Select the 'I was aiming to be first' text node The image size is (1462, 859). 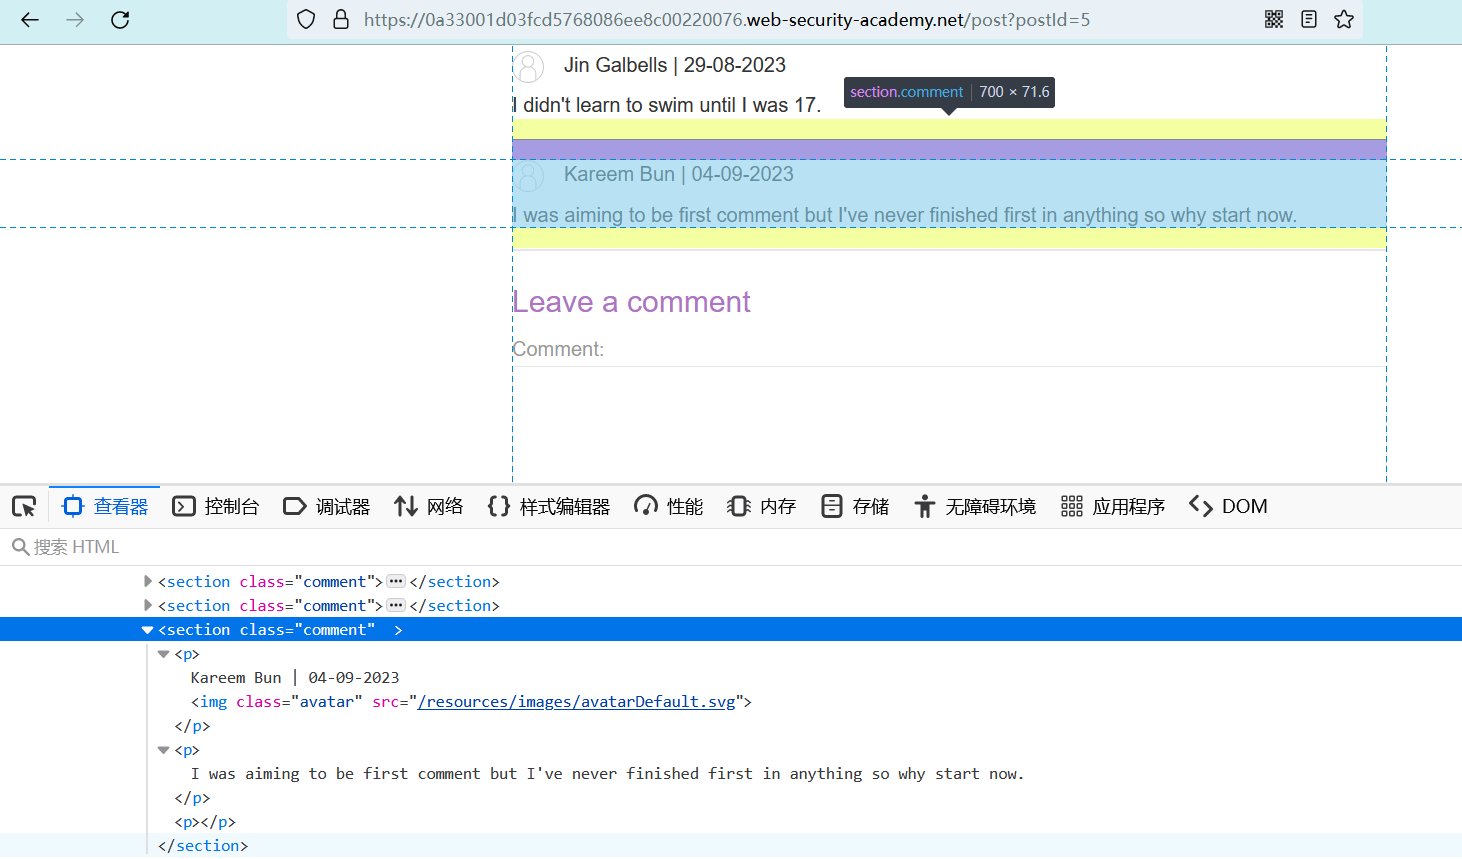coord(607,774)
